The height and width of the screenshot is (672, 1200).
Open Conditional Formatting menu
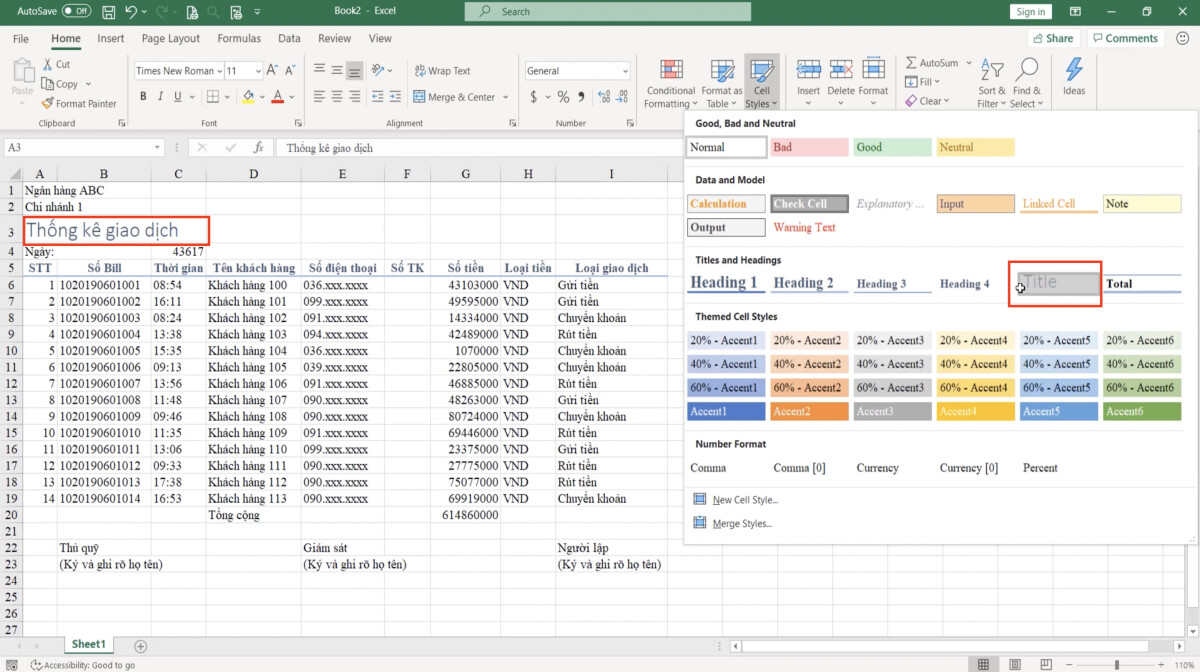670,84
